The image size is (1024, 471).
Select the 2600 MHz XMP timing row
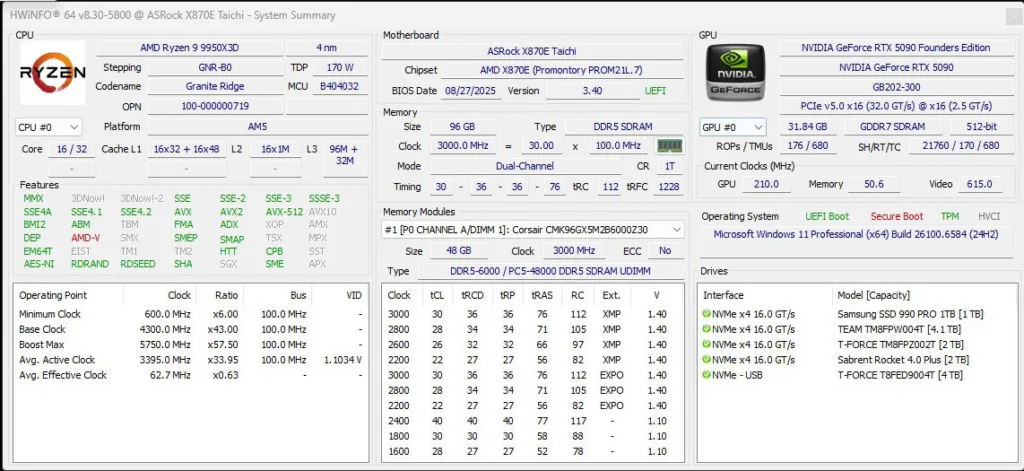point(532,344)
